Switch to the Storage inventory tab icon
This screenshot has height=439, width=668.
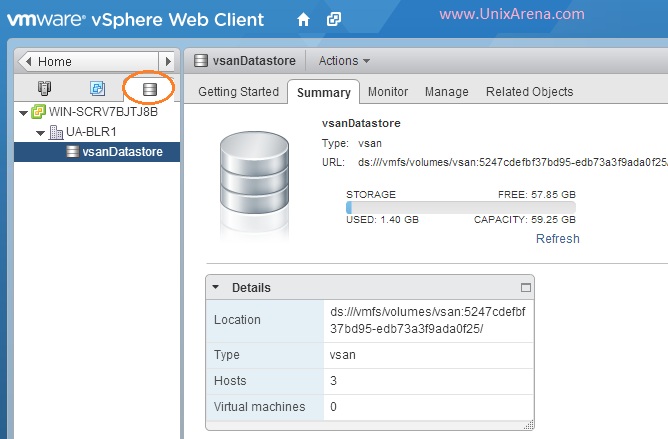150,89
